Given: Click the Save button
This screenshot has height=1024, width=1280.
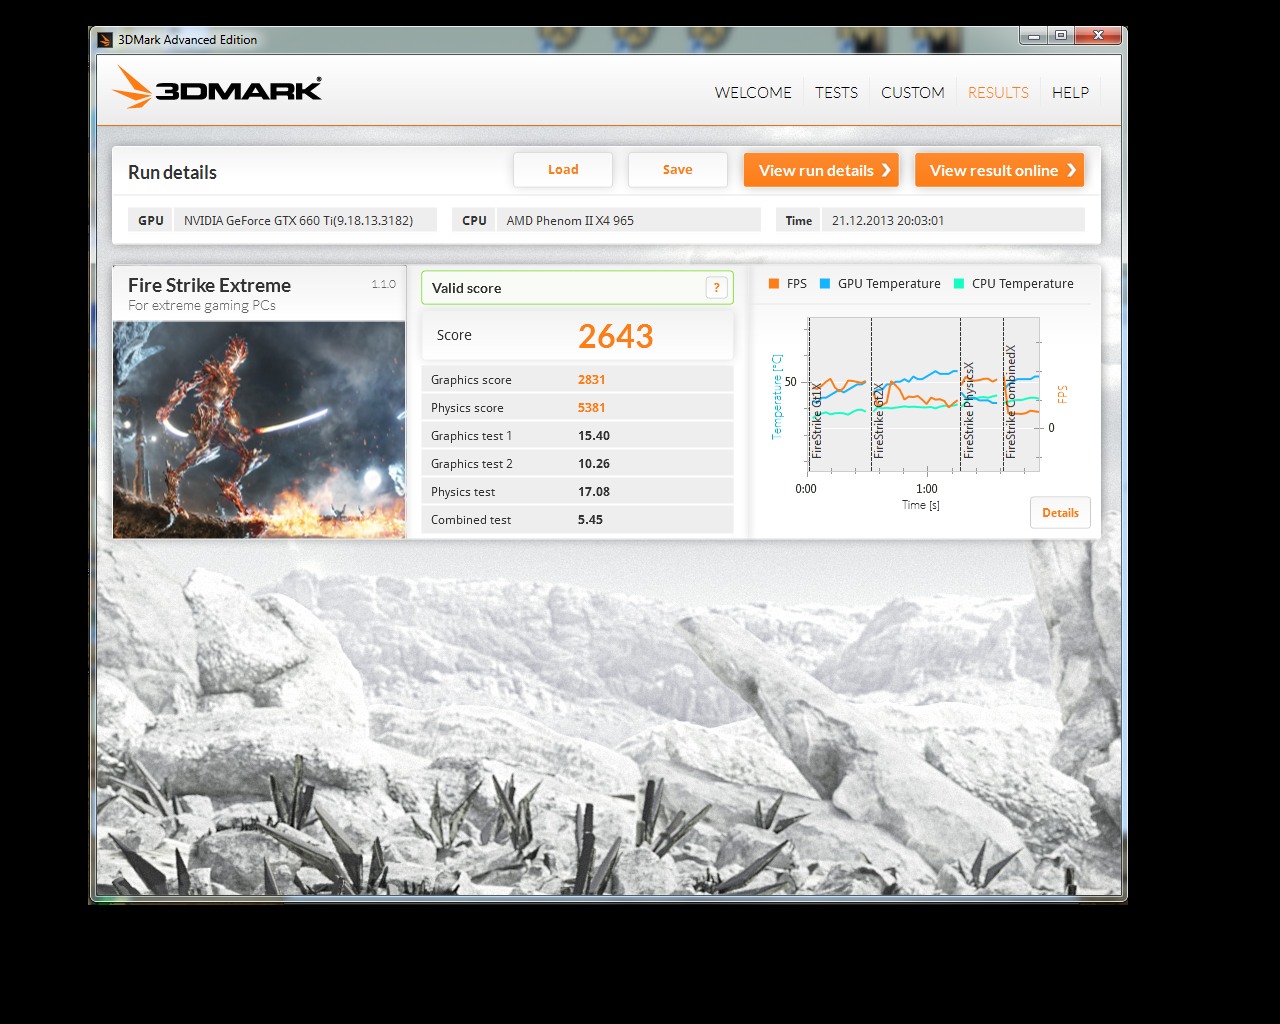Looking at the screenshot, I should coord(678,170).
